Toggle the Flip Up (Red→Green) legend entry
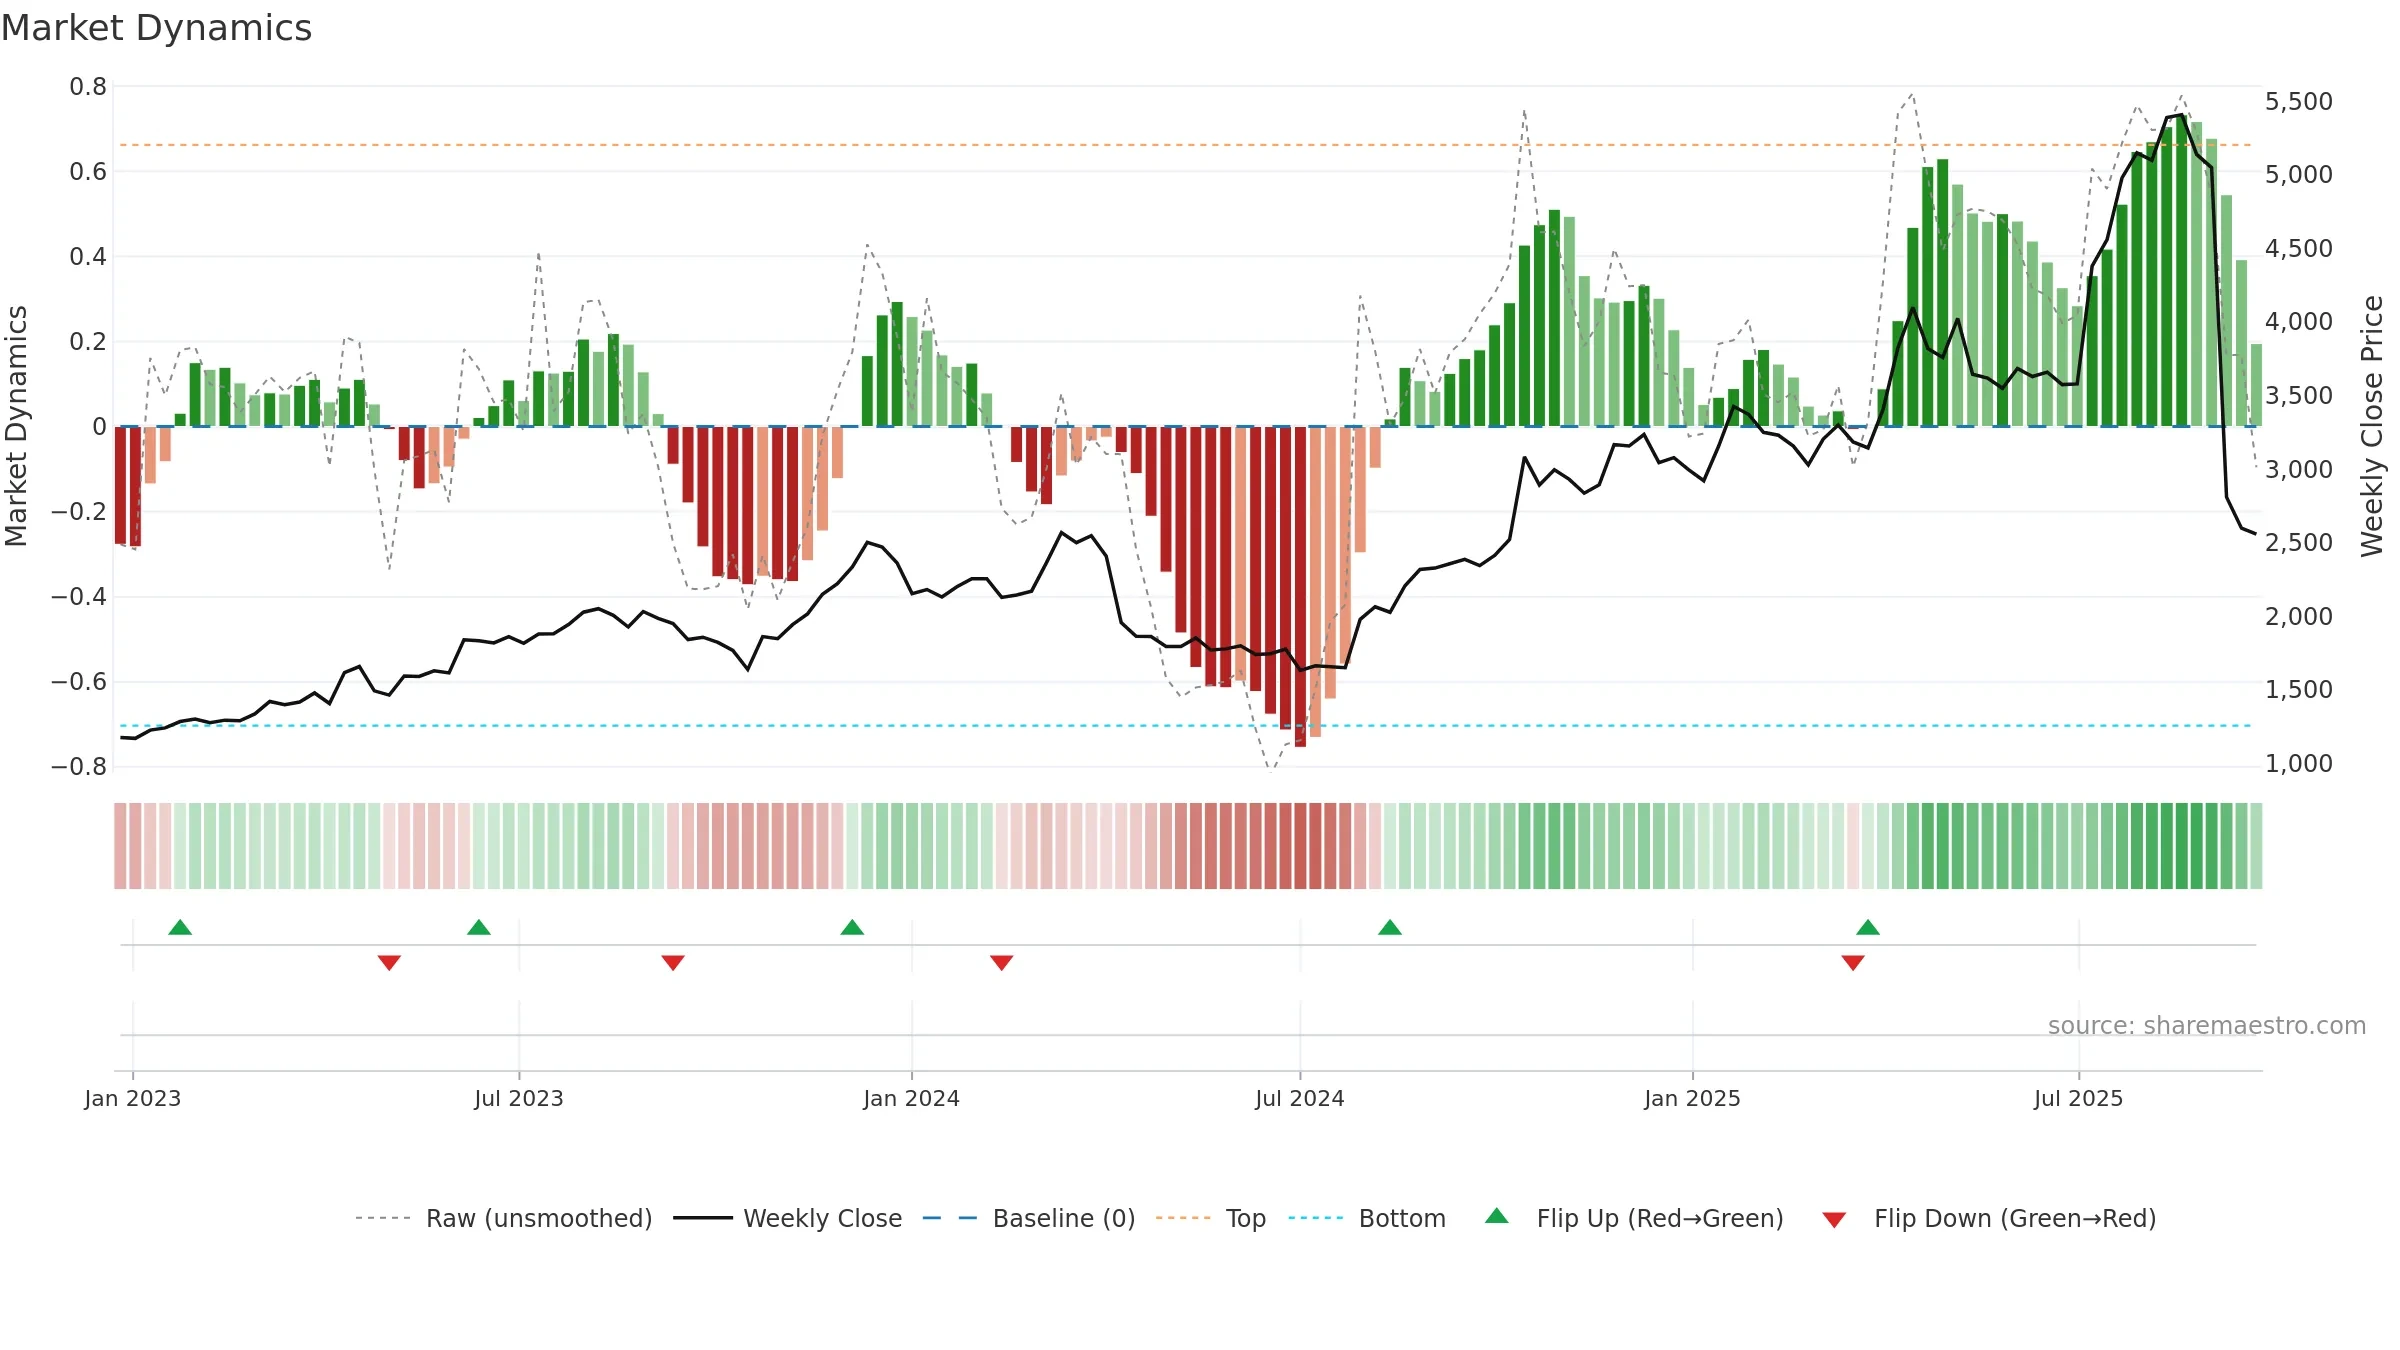 tap(1634, 1218)
